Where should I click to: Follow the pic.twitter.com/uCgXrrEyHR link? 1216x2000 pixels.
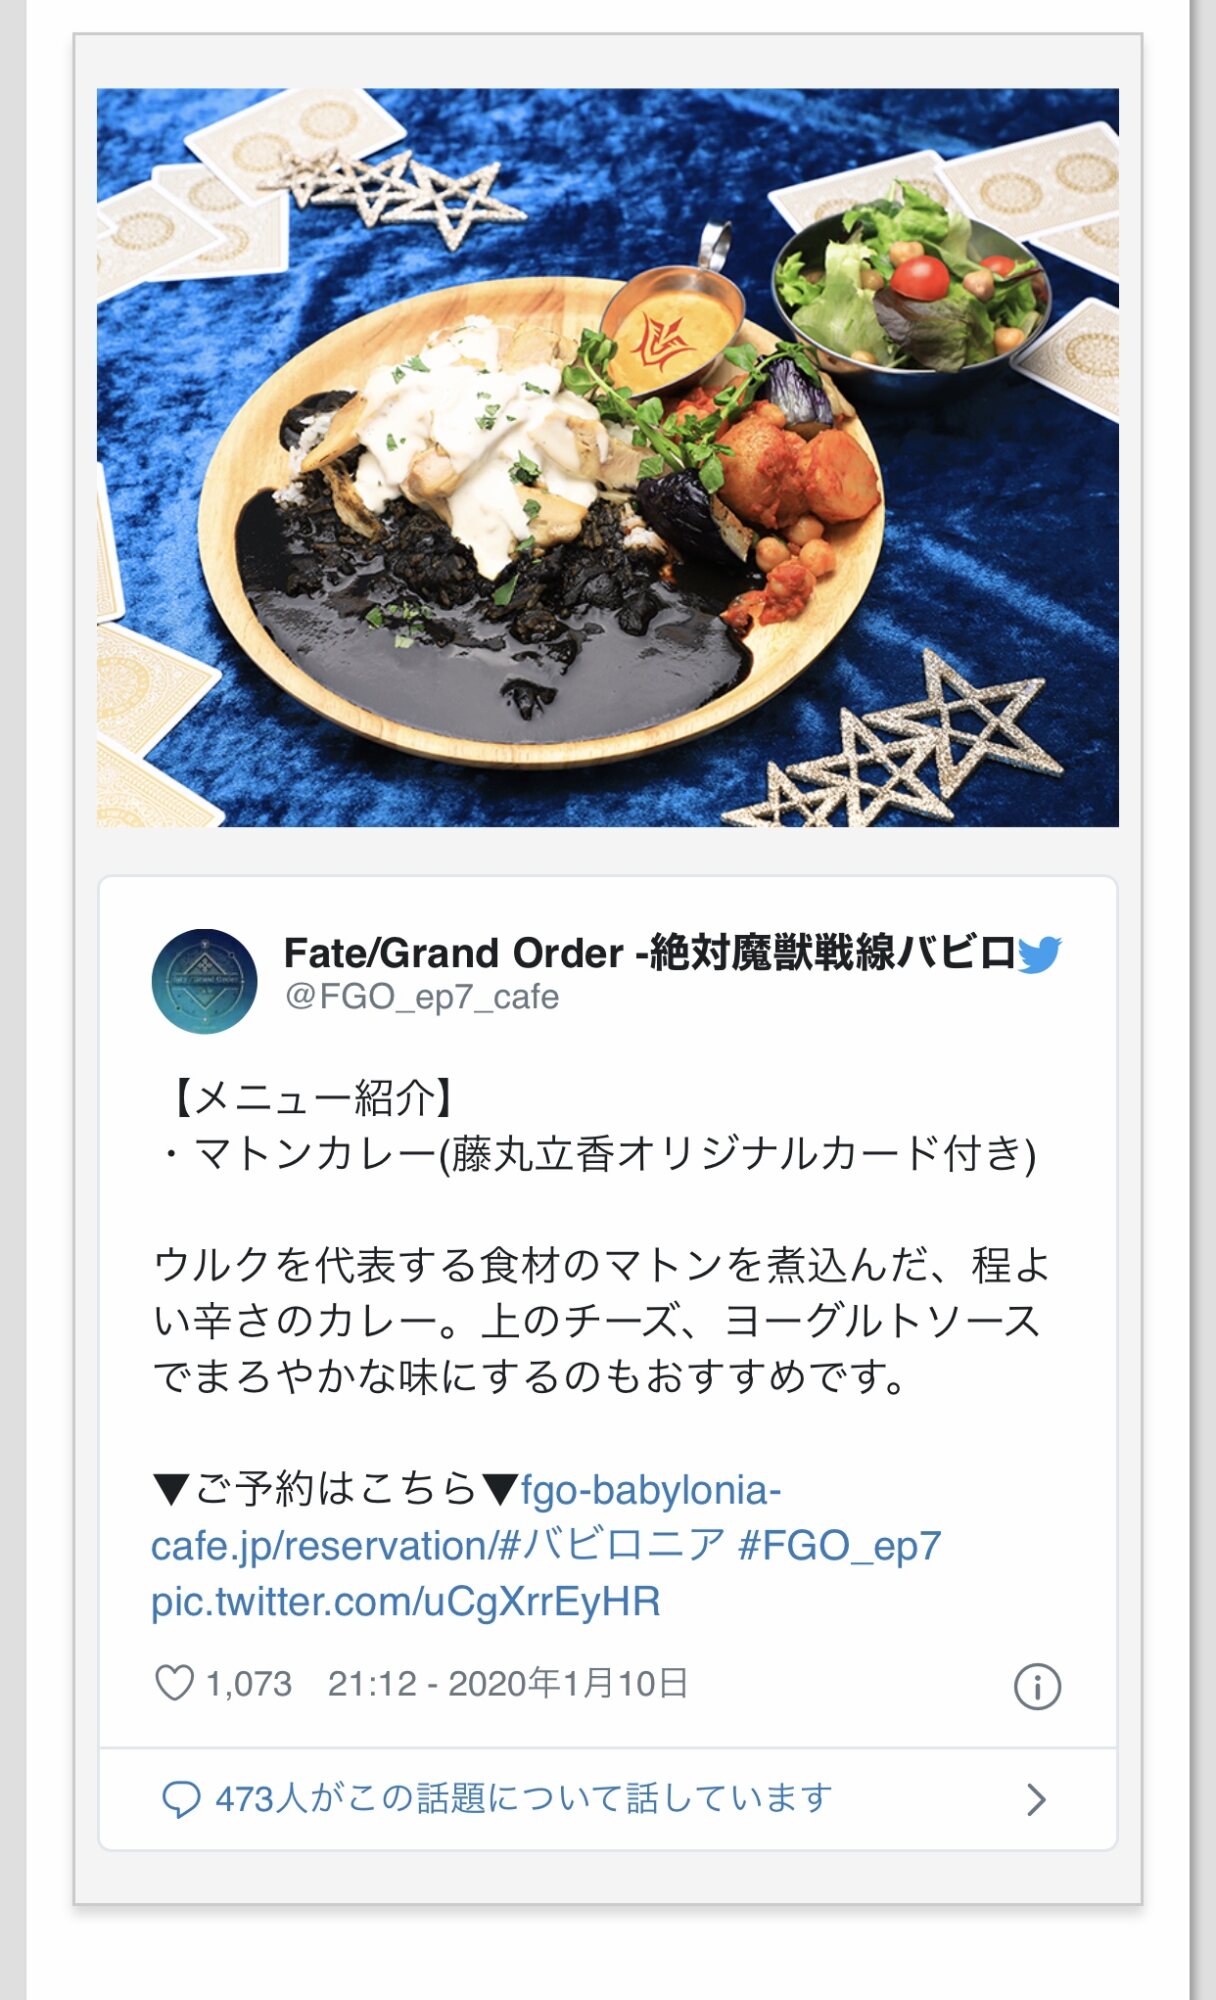click(406, 1602)
